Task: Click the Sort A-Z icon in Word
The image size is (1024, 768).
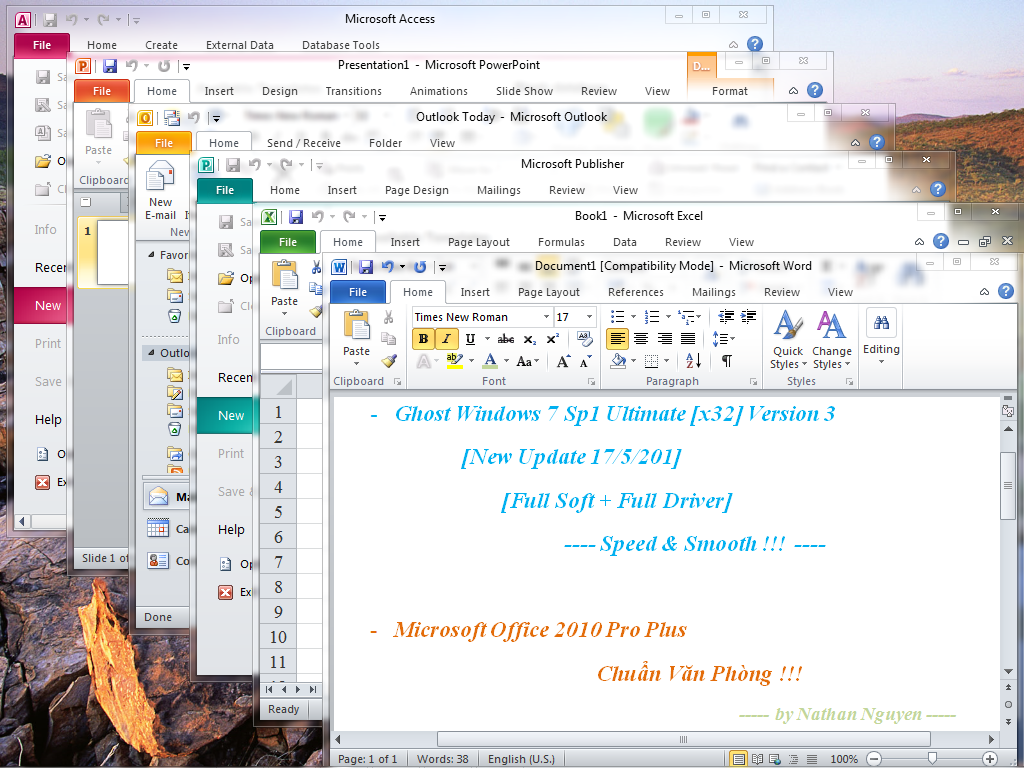Action: (x=694, y=360)
